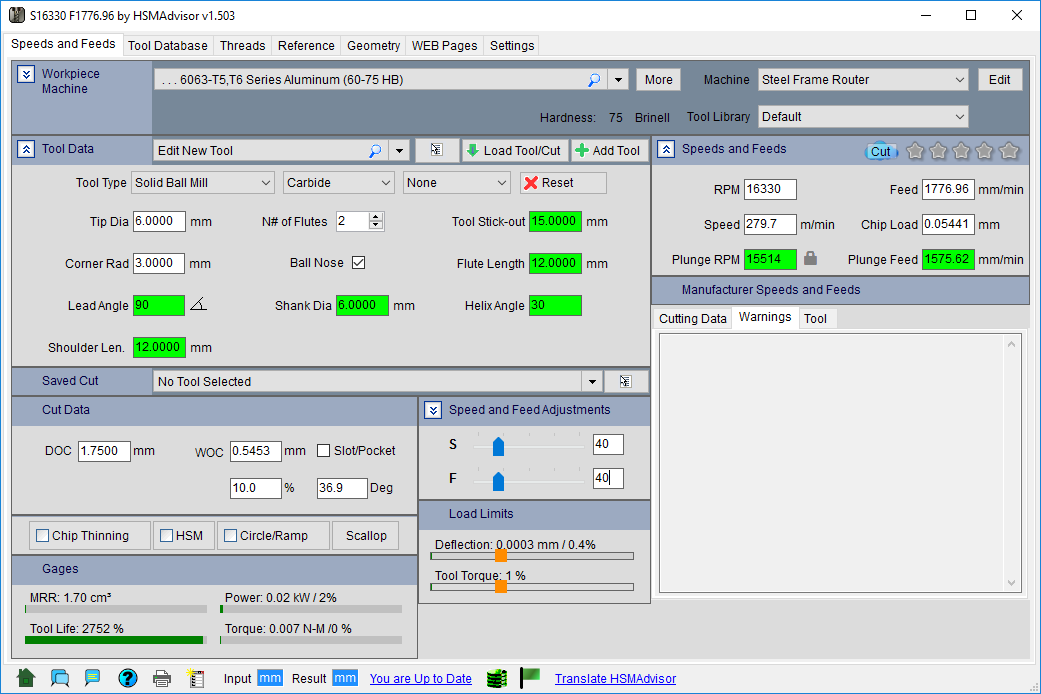Click the Translate HSMAdvisor link
The height and width of the screenshot is (694, 1041).
(x=615, y=679)
